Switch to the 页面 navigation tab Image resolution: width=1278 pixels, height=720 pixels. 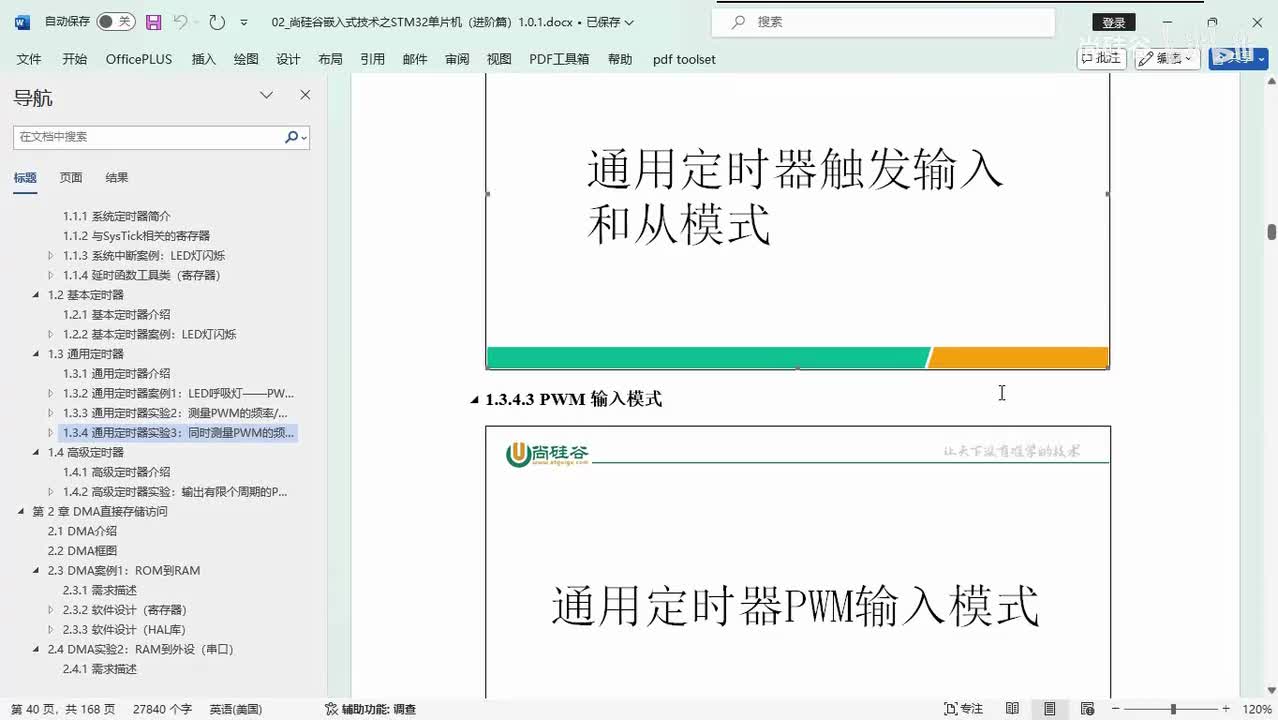click(71, 178)
